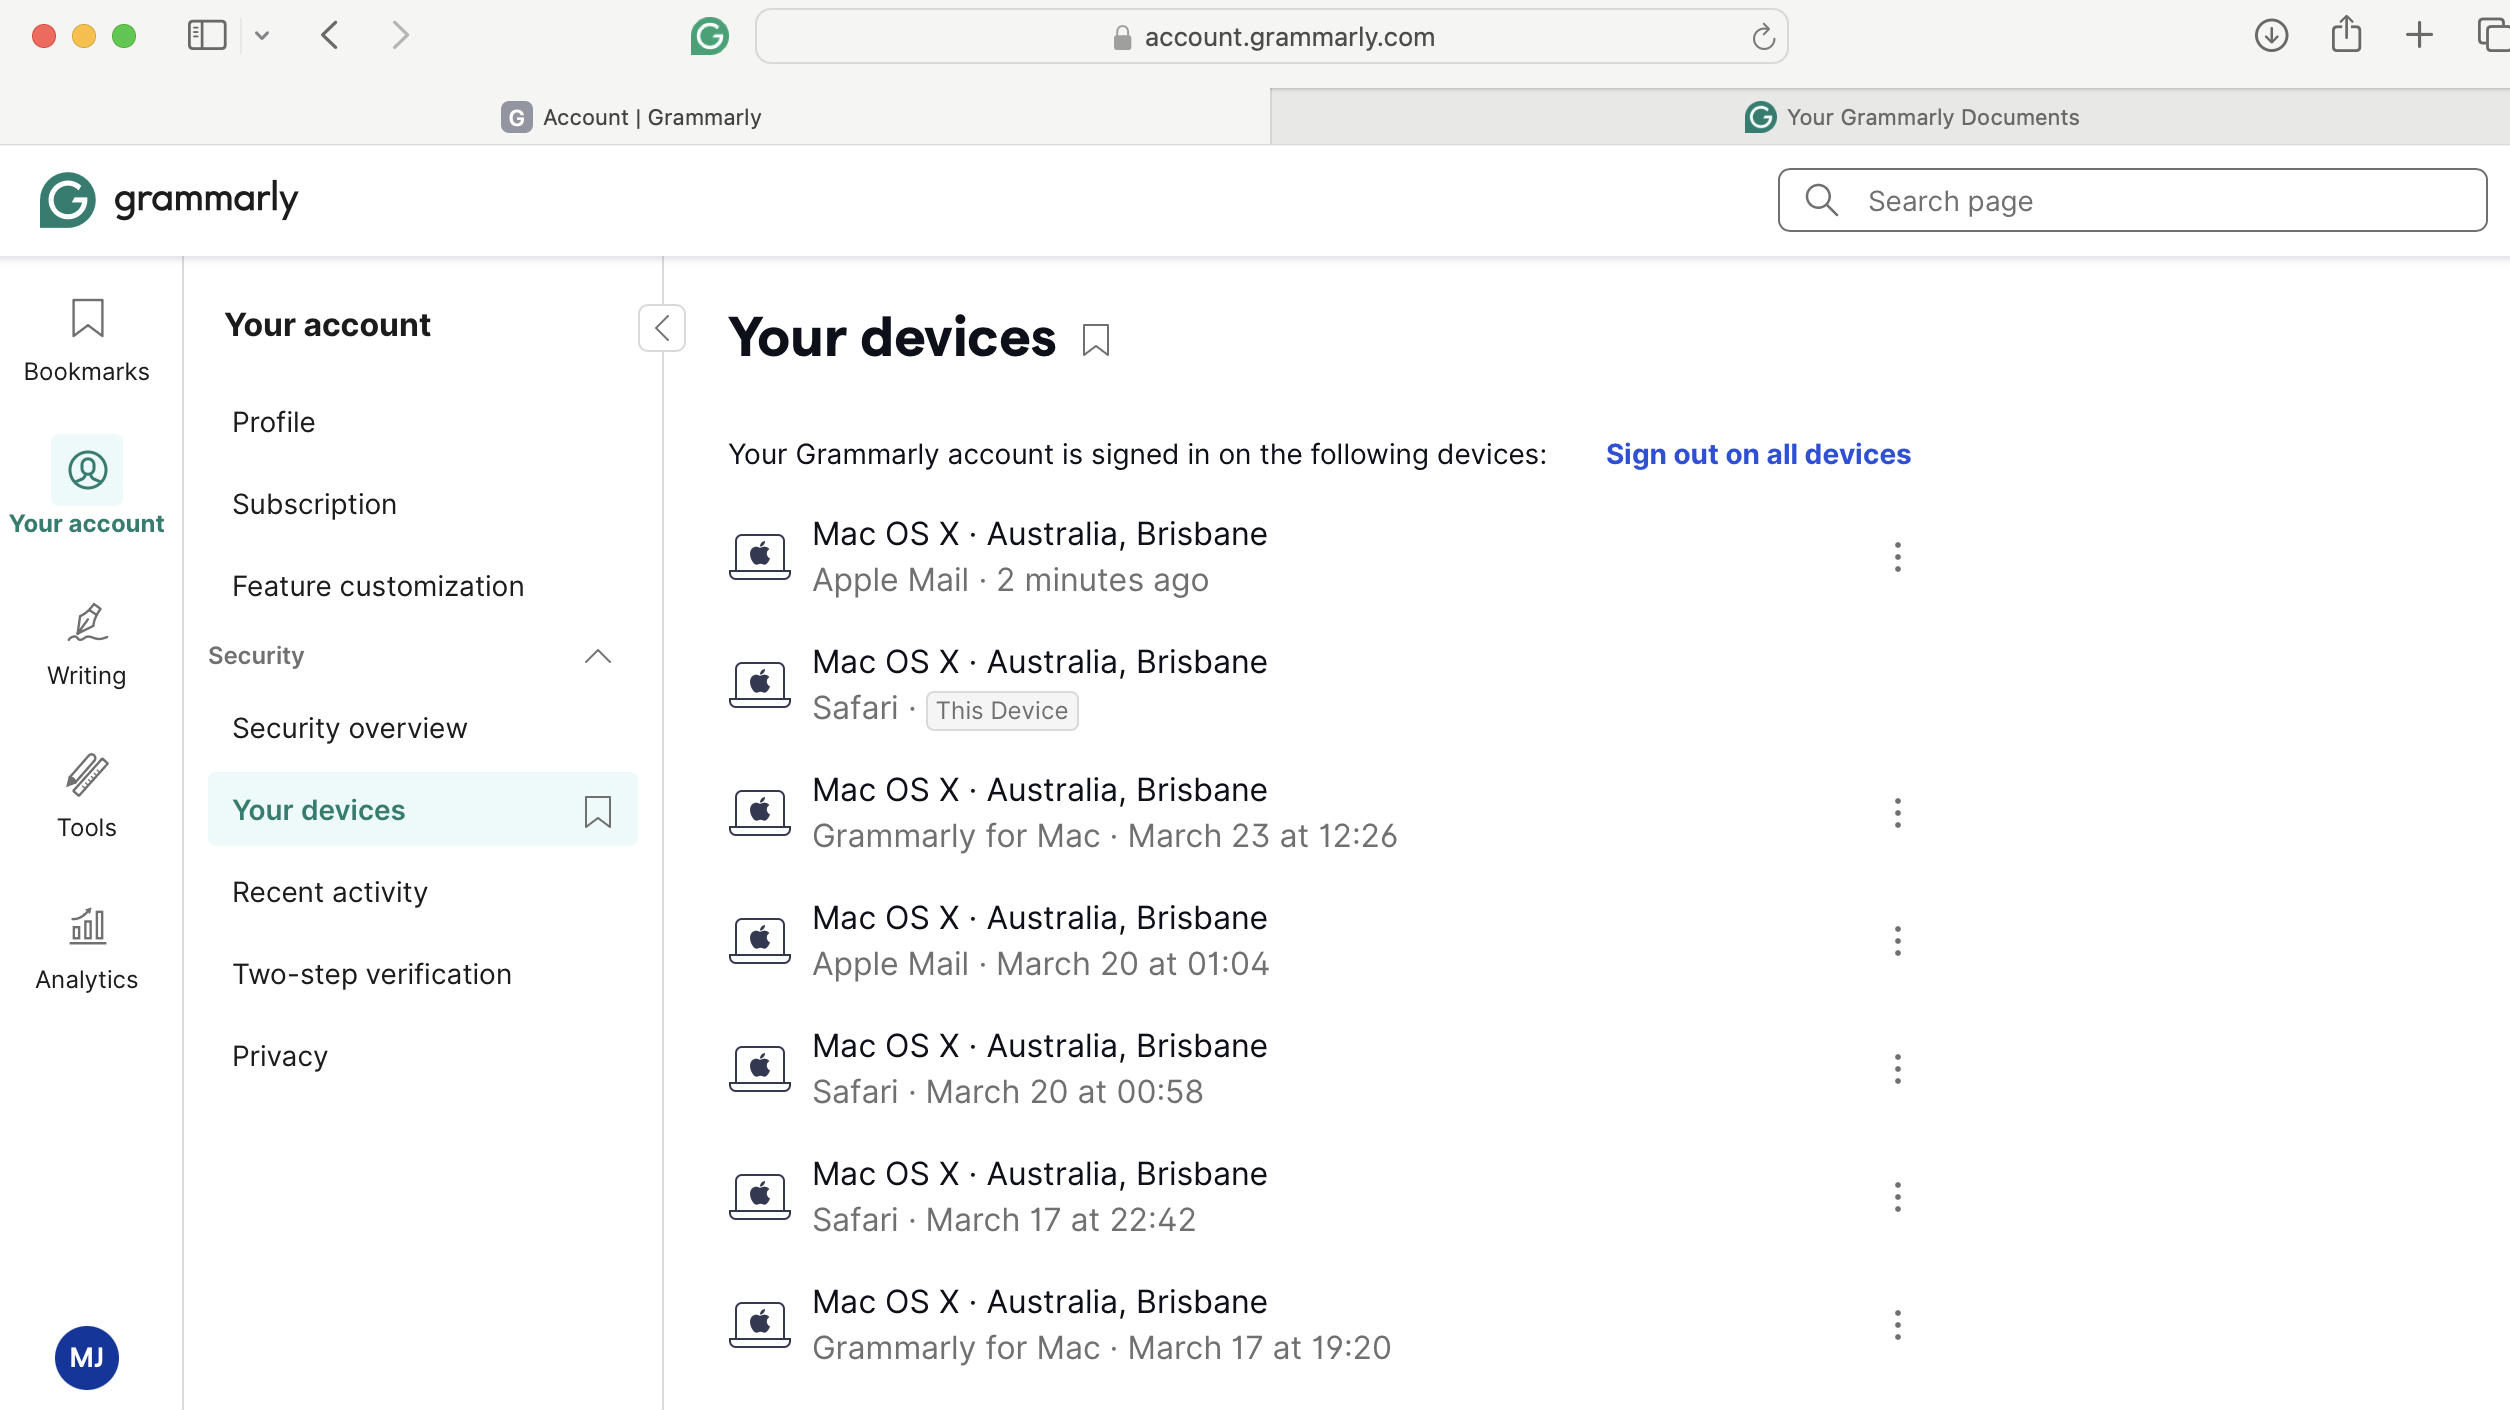Open Recent activity page

329,892
